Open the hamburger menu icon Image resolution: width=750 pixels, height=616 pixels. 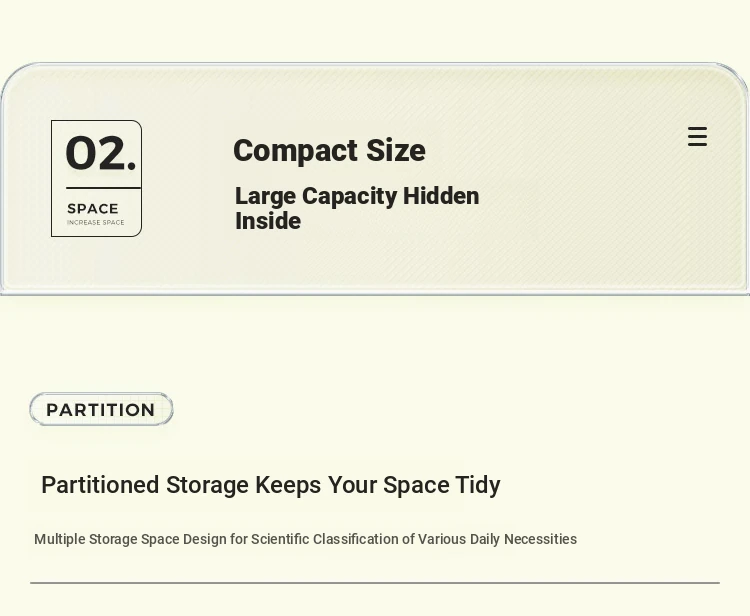(697, 137)
